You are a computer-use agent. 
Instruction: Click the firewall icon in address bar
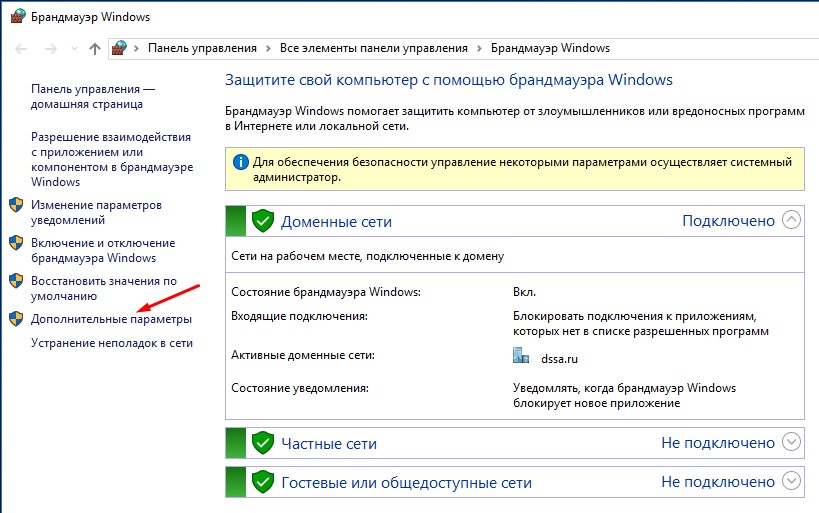click(x=120, y=48)
